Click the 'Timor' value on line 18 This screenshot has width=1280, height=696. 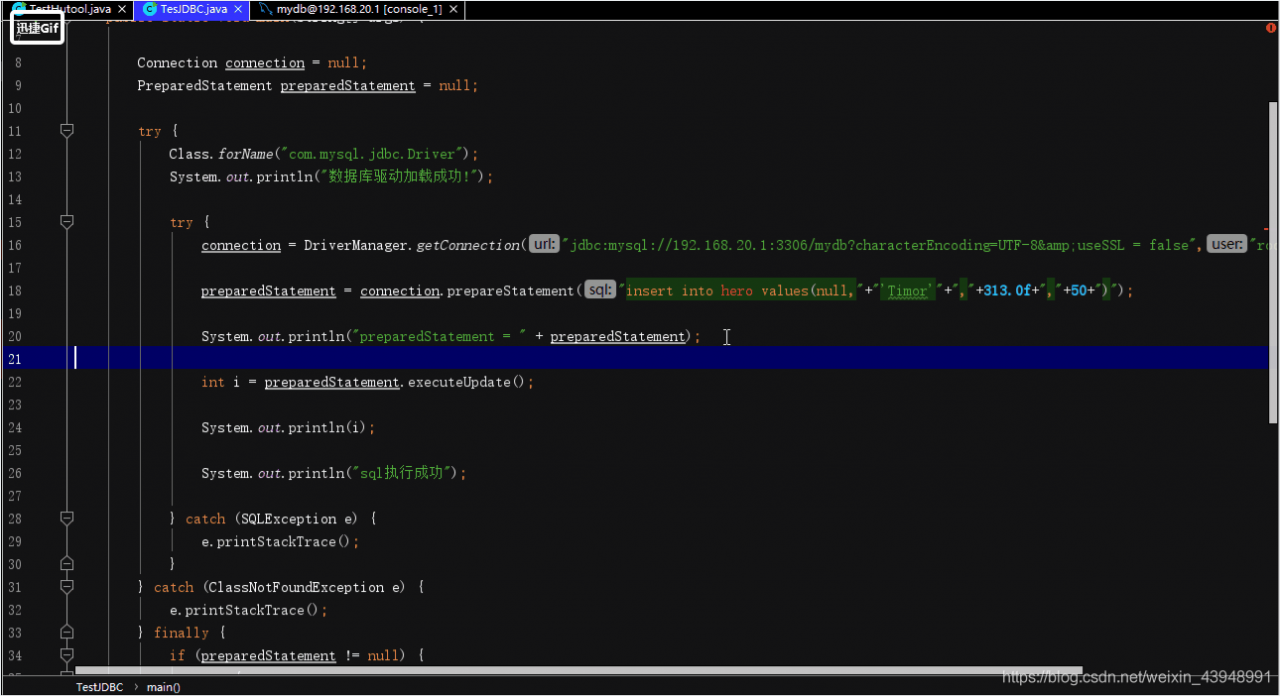click(908, 291)
